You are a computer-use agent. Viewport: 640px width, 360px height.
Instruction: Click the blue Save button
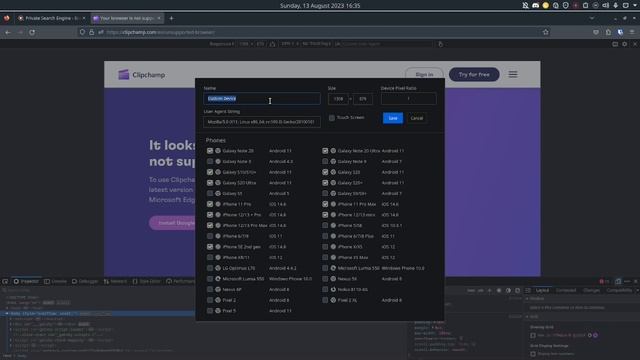(x=393, y=118)
